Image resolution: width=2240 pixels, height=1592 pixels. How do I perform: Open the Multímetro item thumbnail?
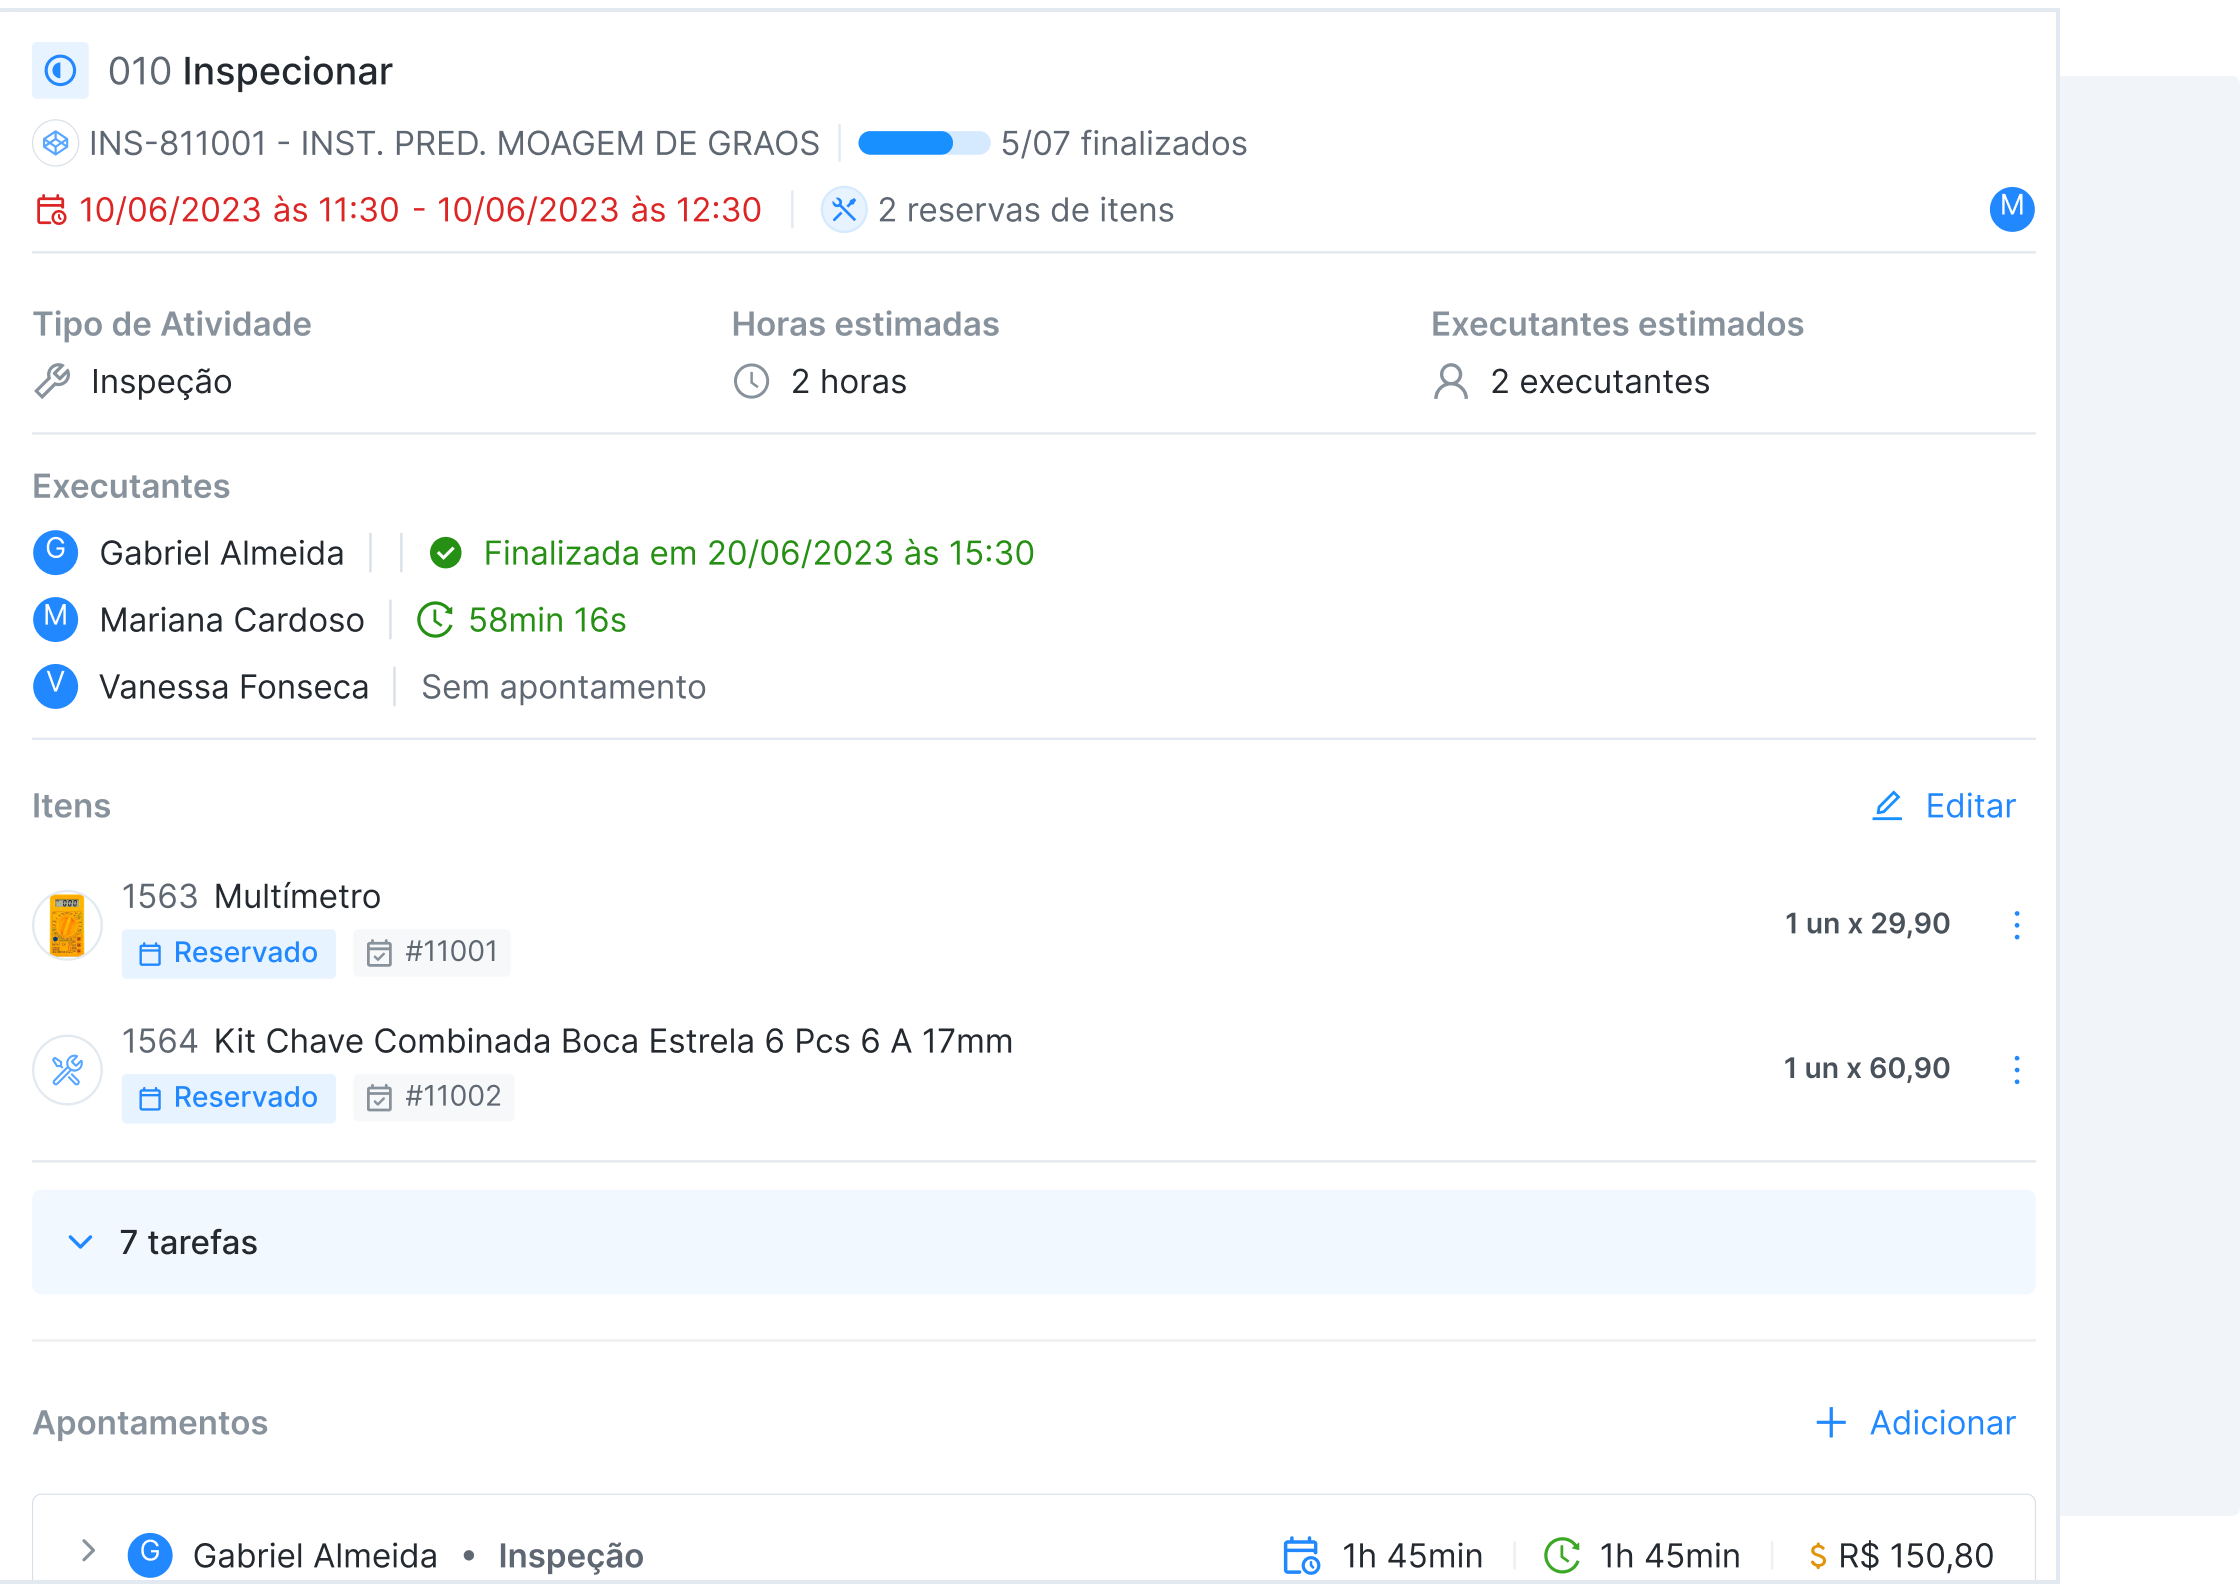(67, 925)
